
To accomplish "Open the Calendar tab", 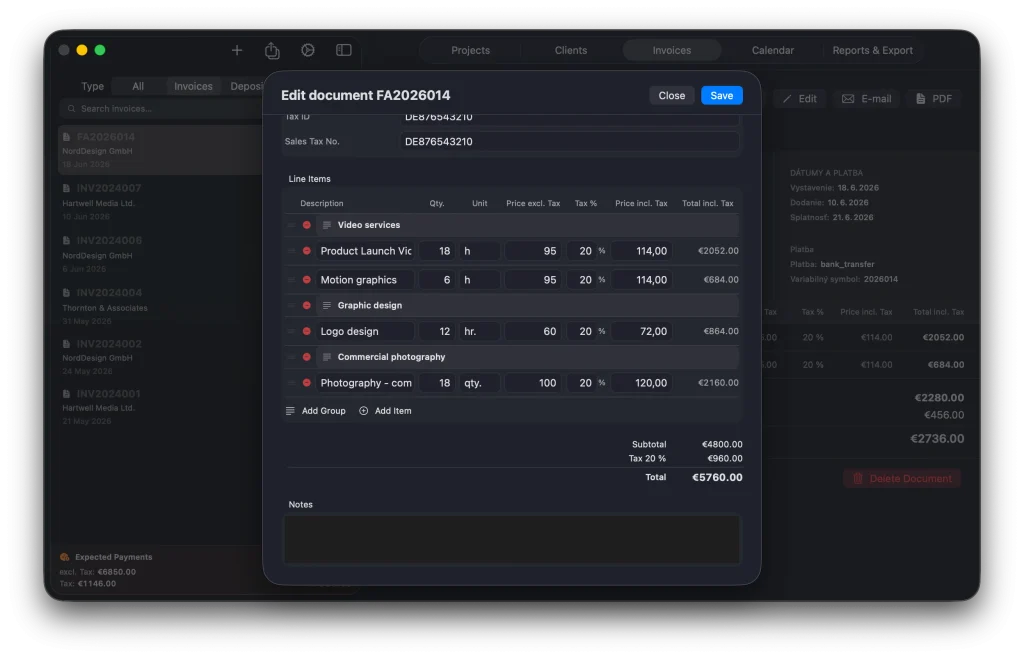I will pos(773,50).
